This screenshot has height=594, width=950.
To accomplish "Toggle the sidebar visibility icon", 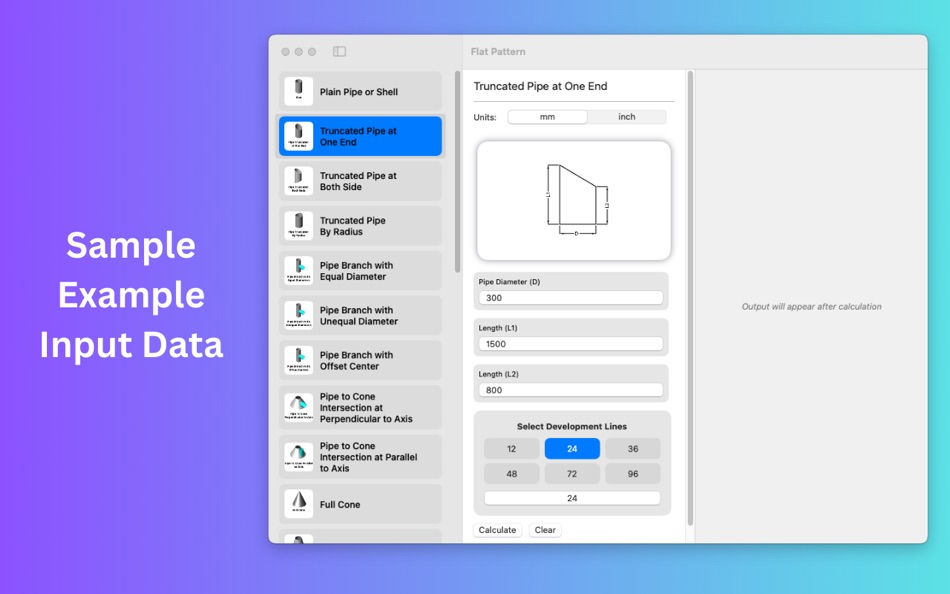I will coord(338,50).
